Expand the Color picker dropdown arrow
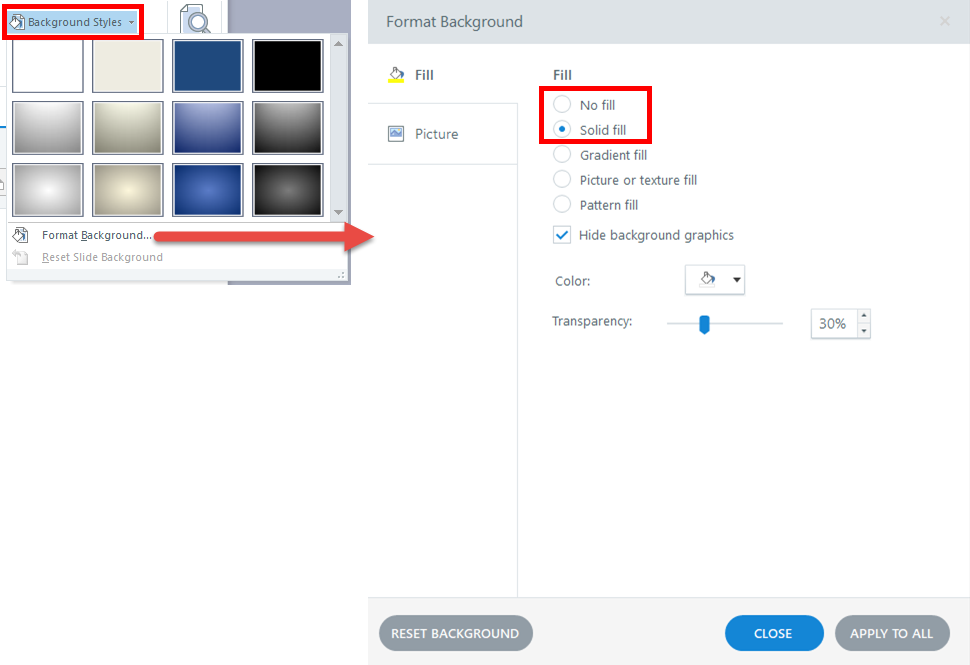This screenshot has height=665, width=970. tap(737, 280)
